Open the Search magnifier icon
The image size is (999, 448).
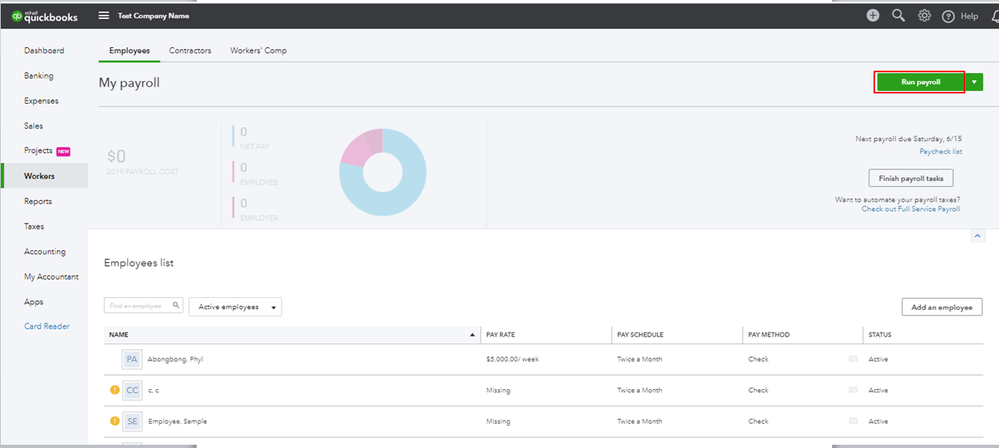tap(898, 16)
